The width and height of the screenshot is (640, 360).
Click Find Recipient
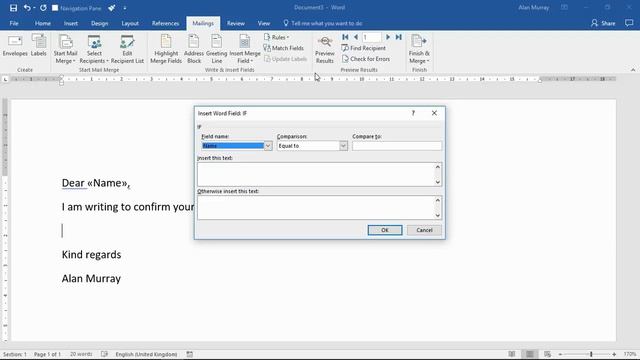(x=363, y=48)
